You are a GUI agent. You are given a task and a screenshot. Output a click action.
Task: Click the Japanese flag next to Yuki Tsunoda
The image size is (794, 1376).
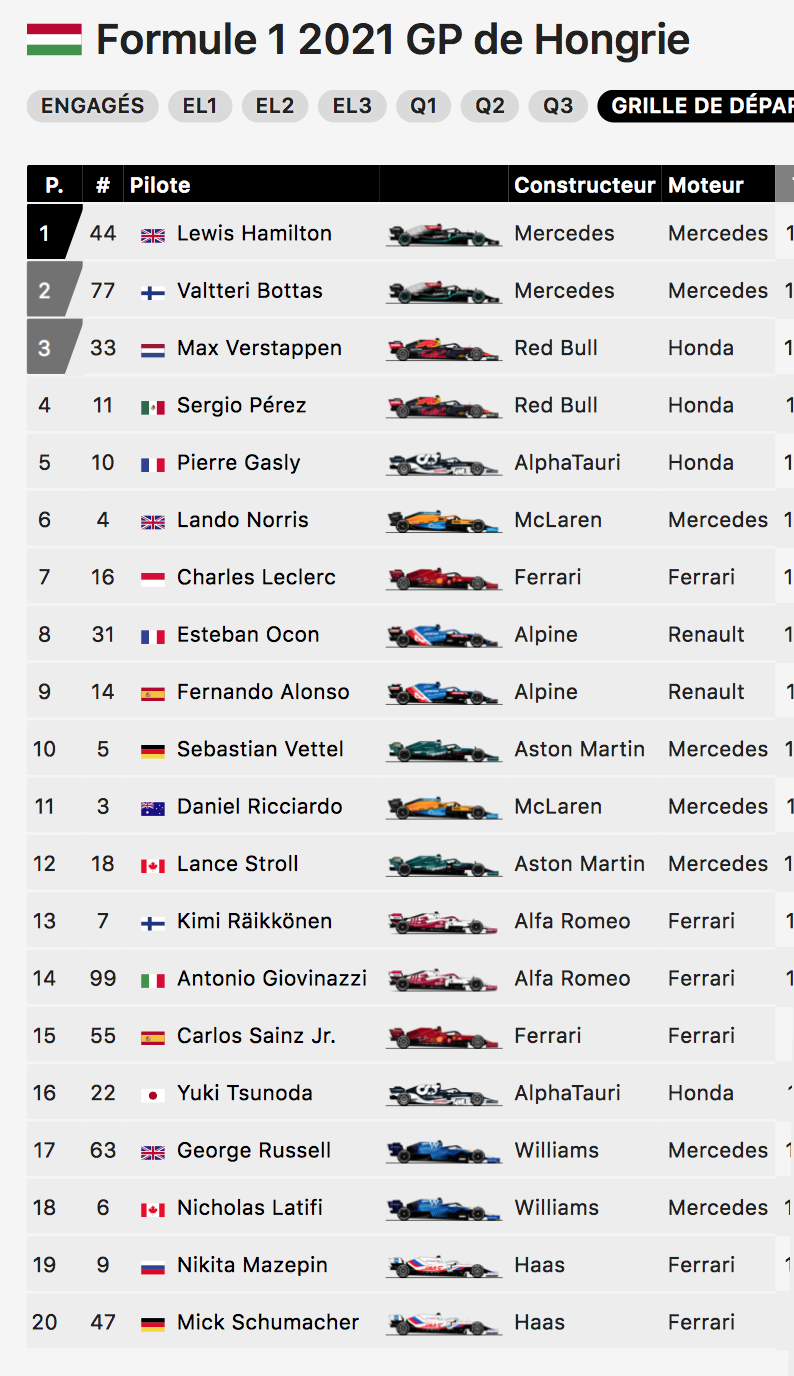[153, 1095]
